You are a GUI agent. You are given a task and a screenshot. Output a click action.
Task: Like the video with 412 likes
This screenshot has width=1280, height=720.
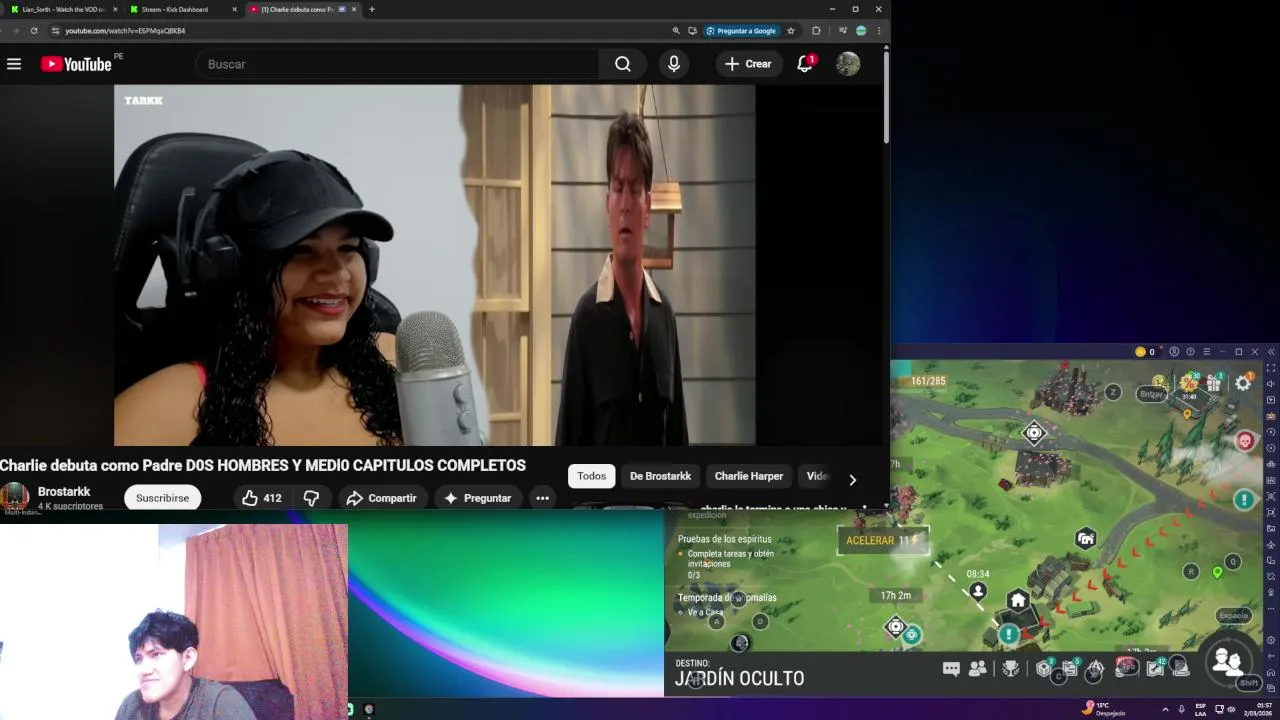[x=262, y=498]
